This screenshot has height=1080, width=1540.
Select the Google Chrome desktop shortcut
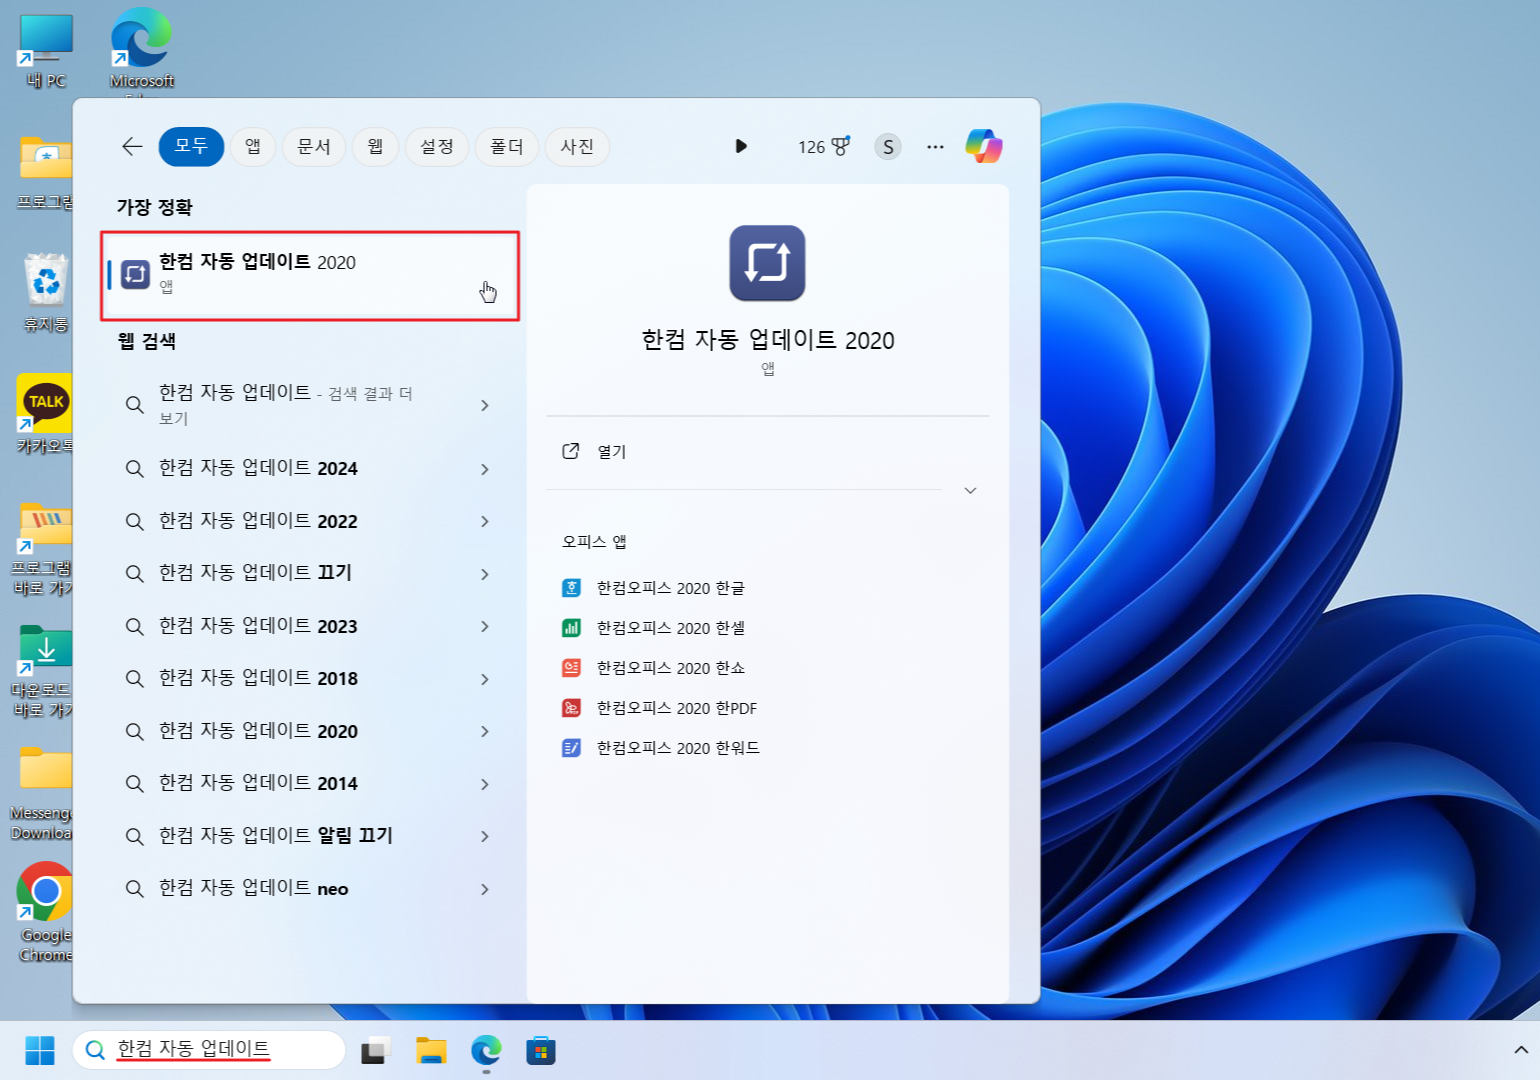click(45, 912)
